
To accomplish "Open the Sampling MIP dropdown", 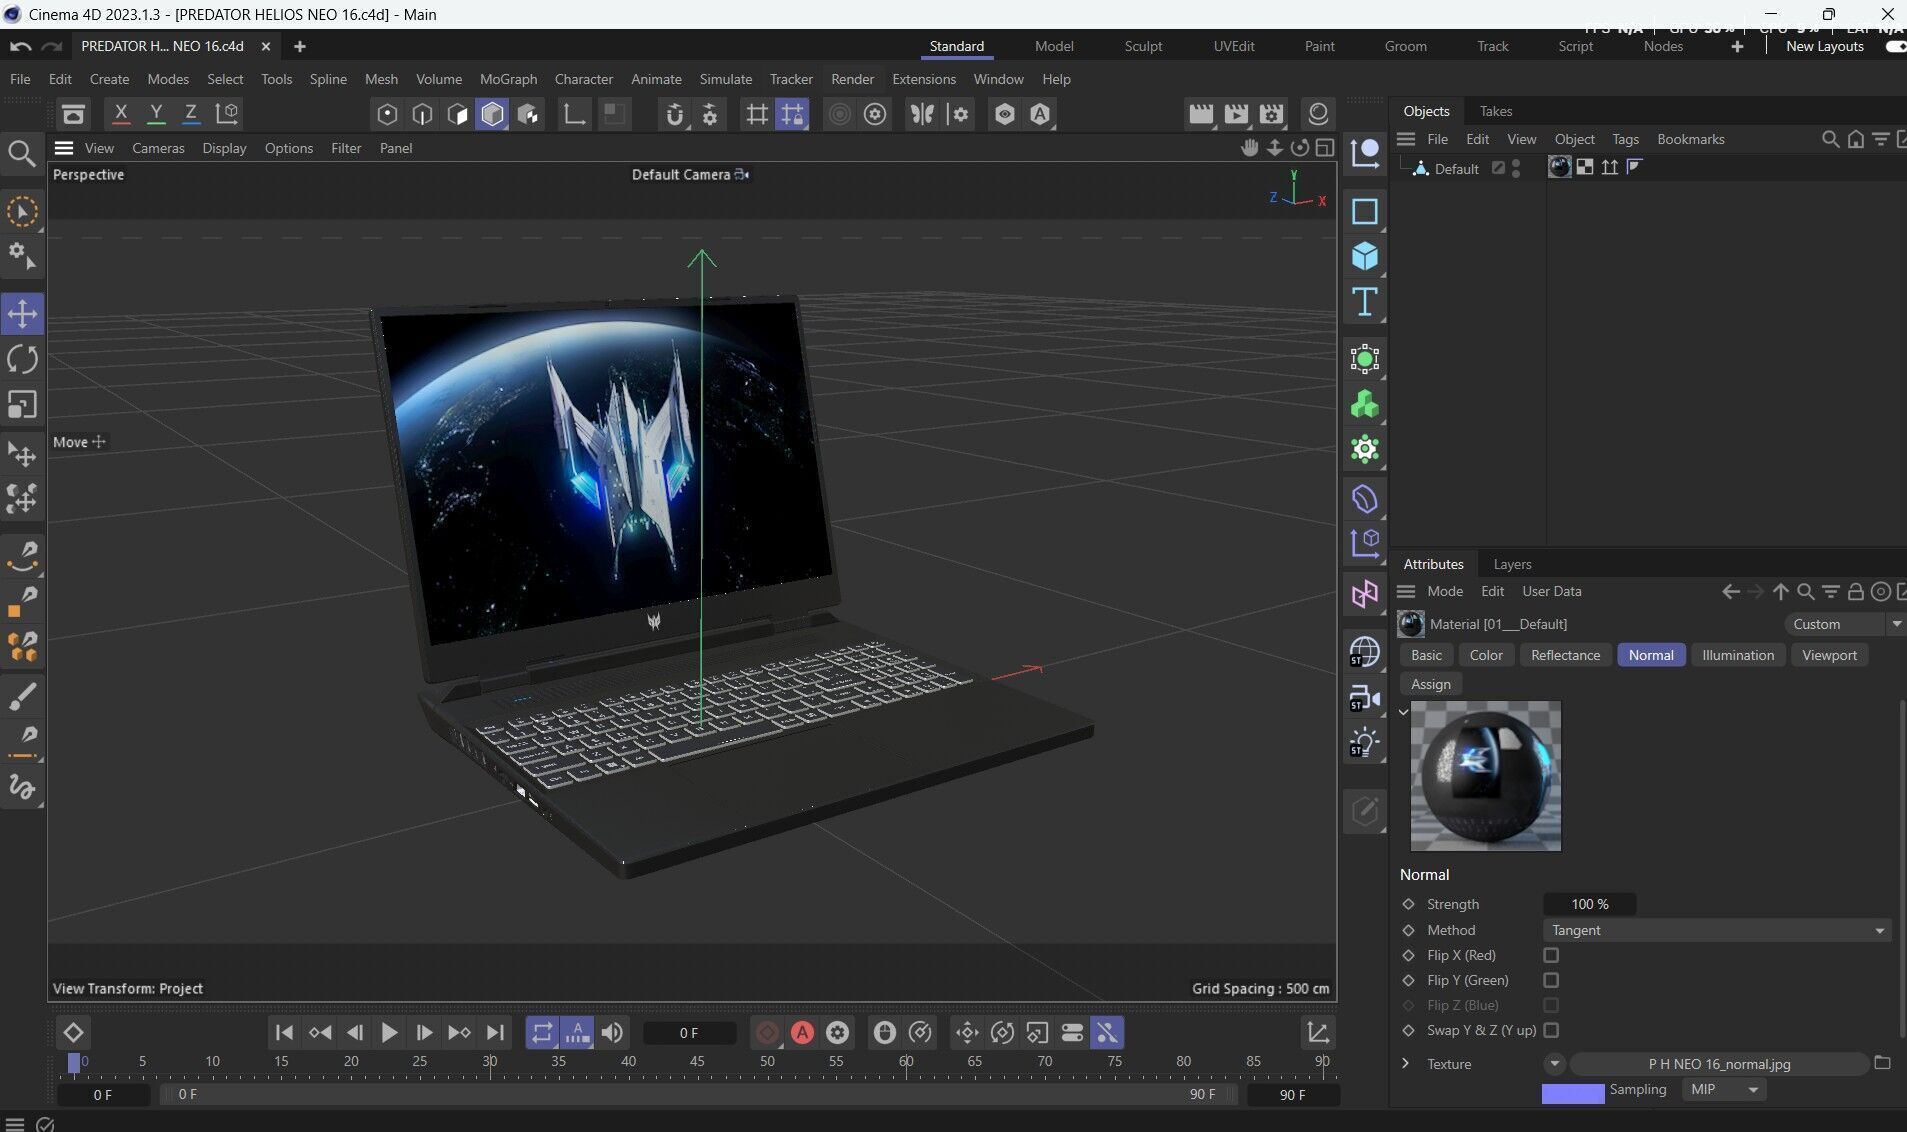I will [x=1724, y=1089].
